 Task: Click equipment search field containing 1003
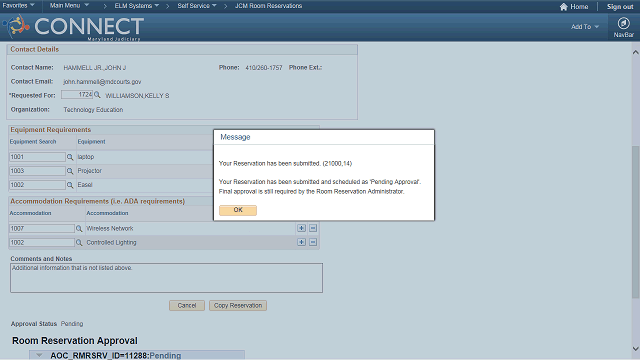[x=37, y=171]
